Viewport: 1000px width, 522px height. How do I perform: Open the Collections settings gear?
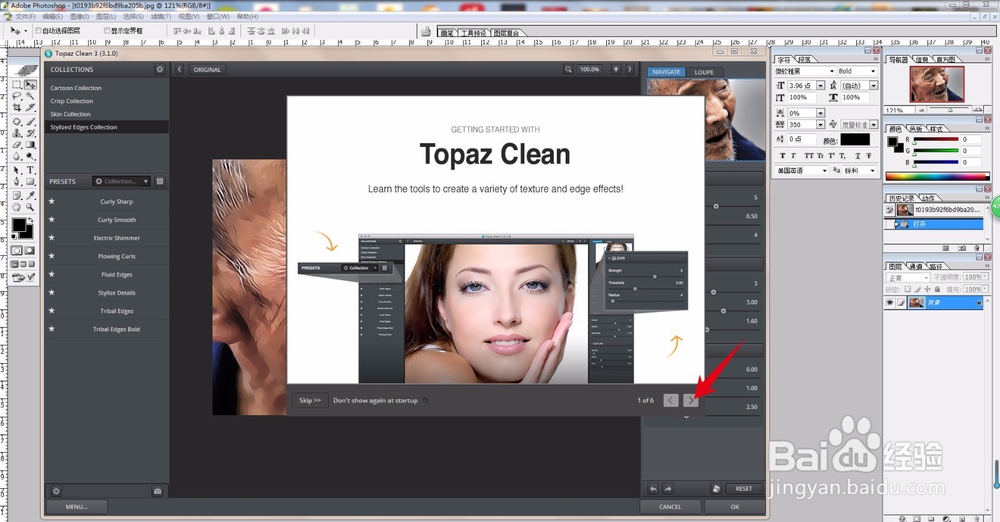159,69
